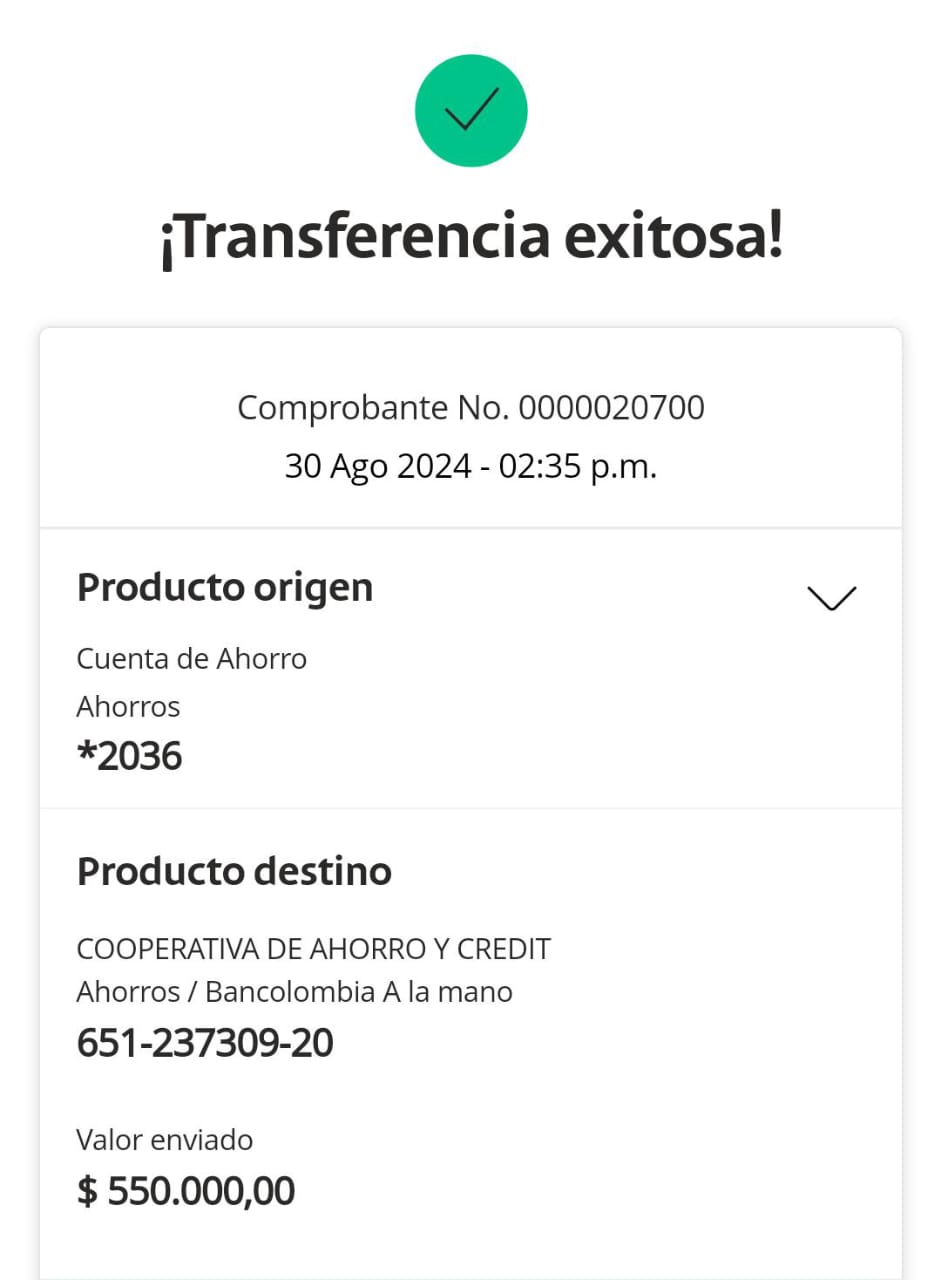The image size is (941, 1280).
Task: Click destination account number 651-237309-20
Action: [x=205, y=1043]
